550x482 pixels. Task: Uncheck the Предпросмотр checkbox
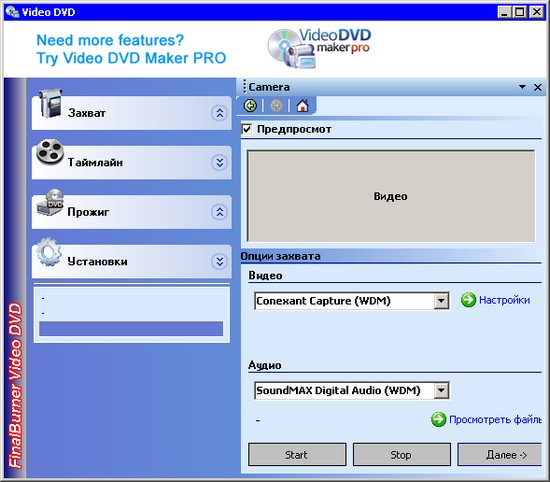tap(247, 129)
